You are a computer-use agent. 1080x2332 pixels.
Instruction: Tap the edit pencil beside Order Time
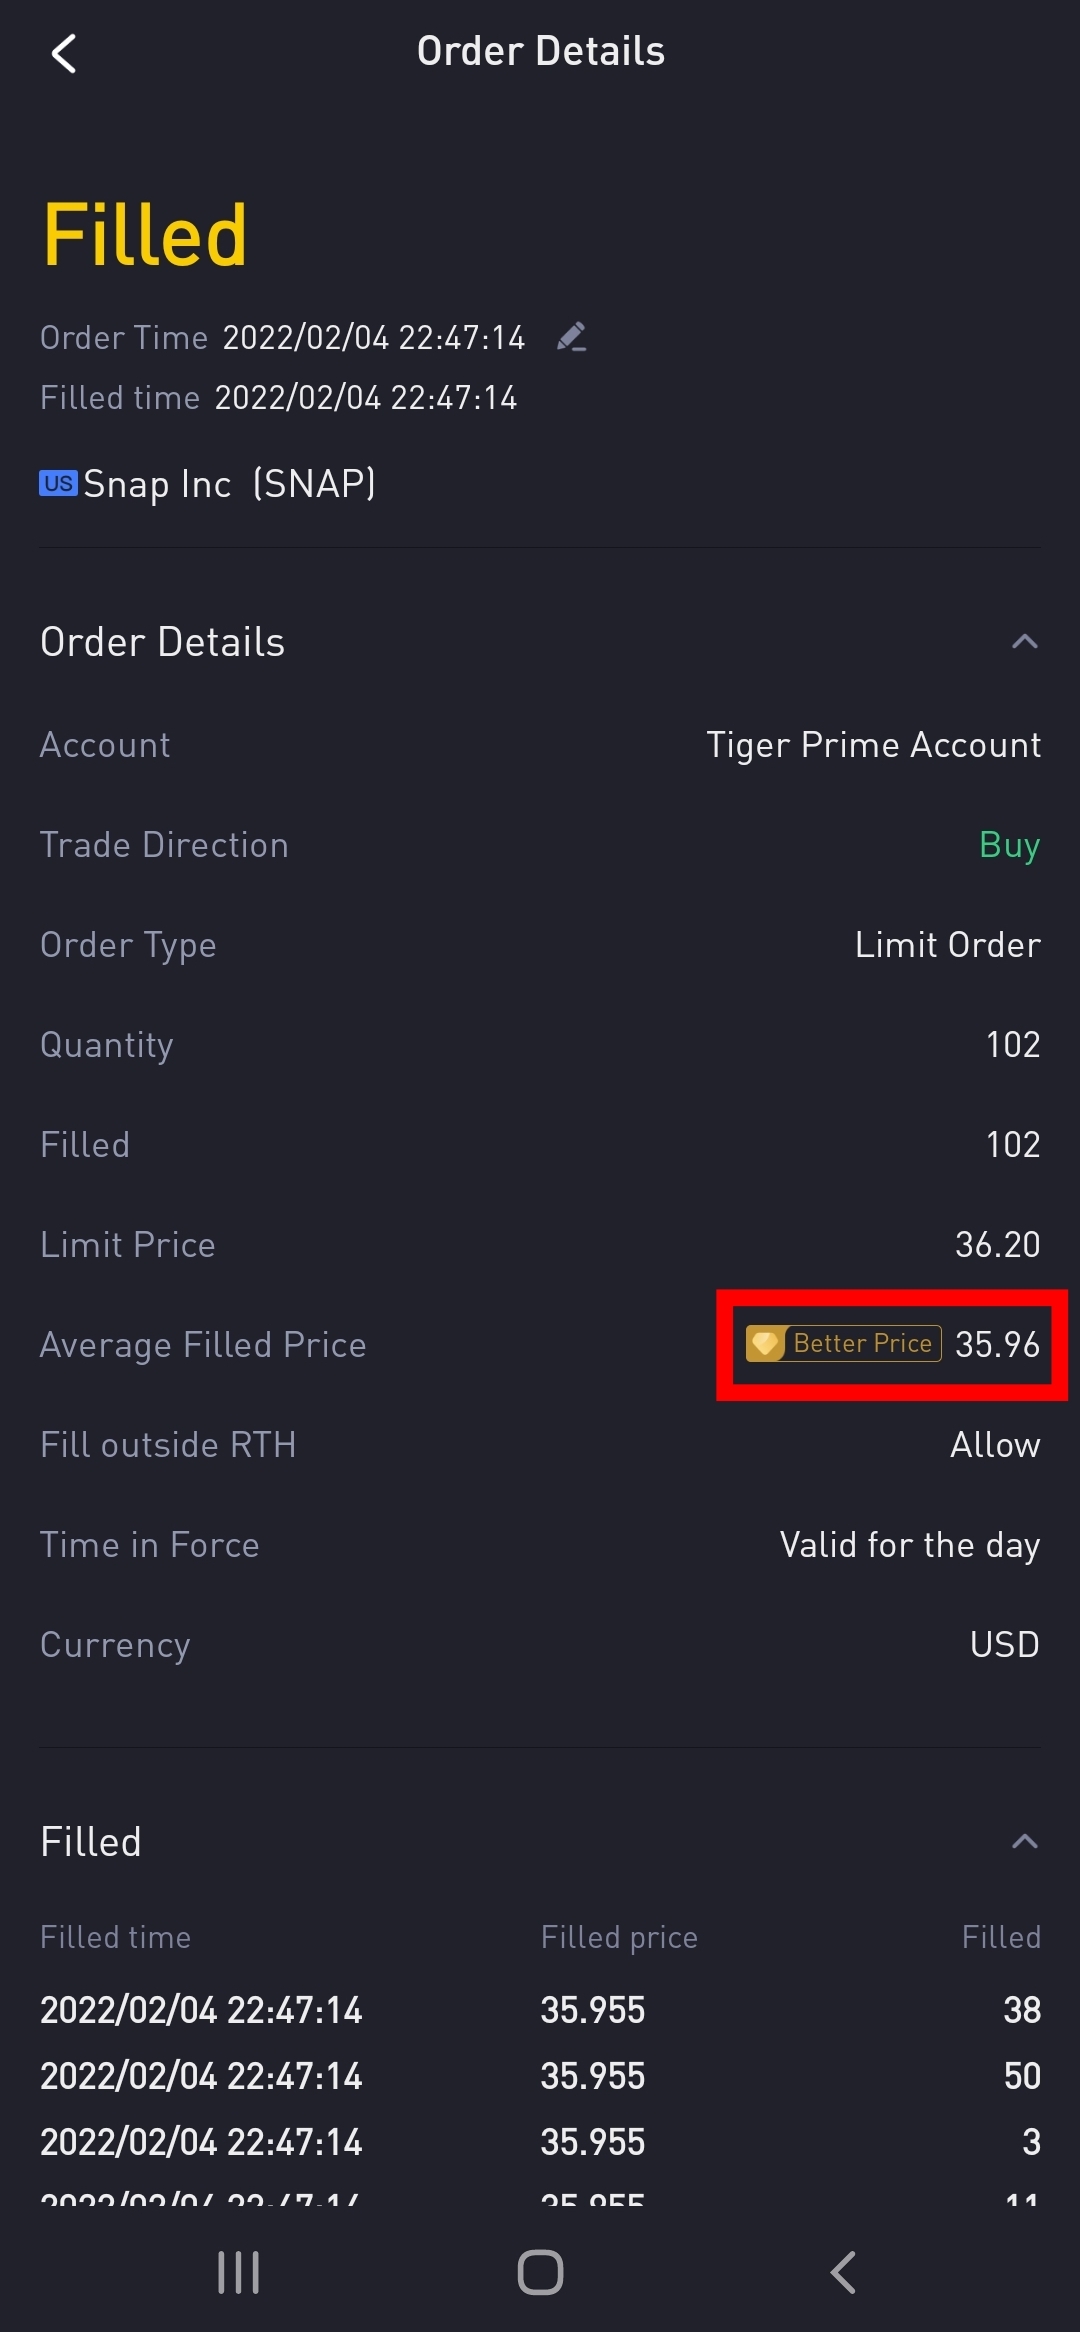[571, 337]
